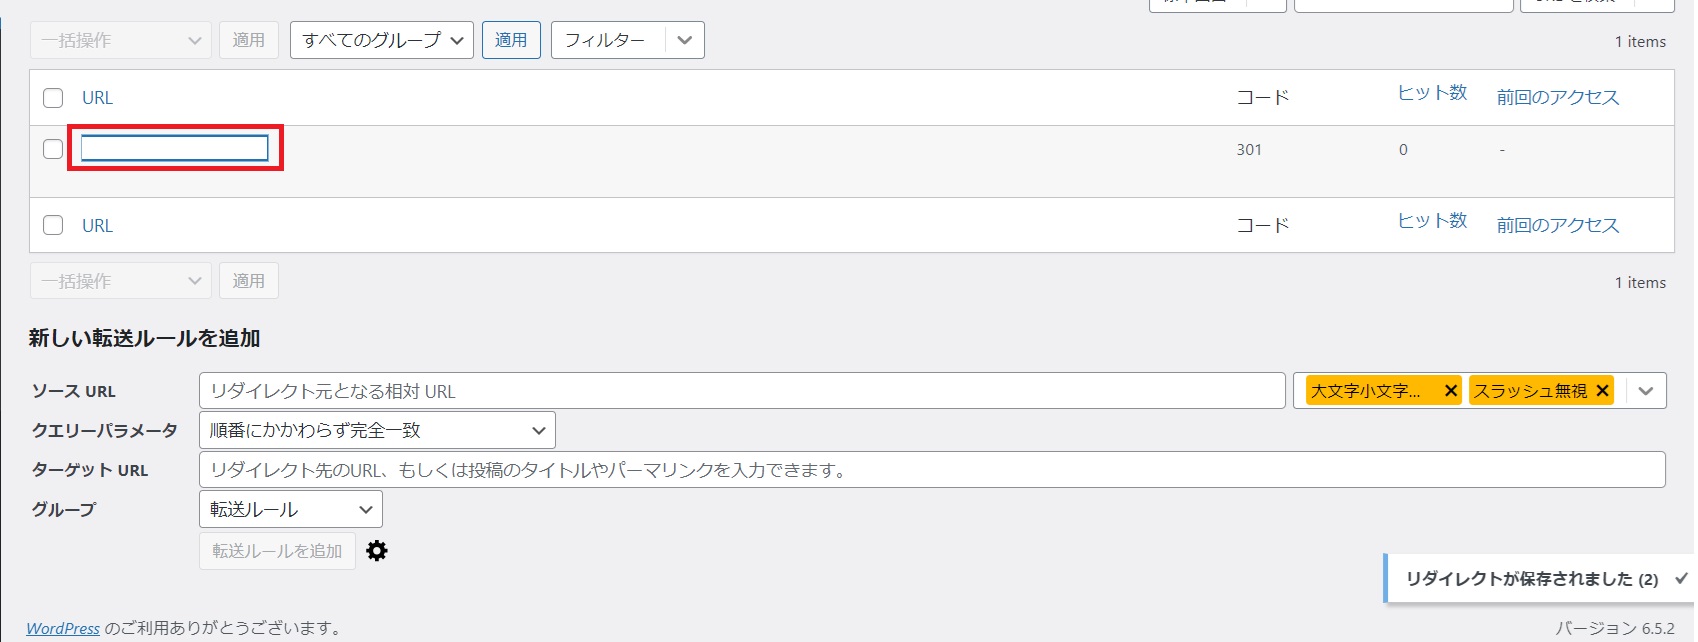Click the コード label in table footer
The image size is (1698, 642).
[1263, 225]
